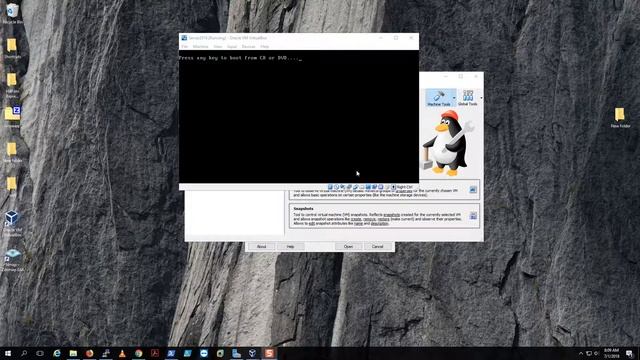Viewport: 640px width, 360px height.
Task: Open the Help menu in the VM window
Action: coord(264,47)
